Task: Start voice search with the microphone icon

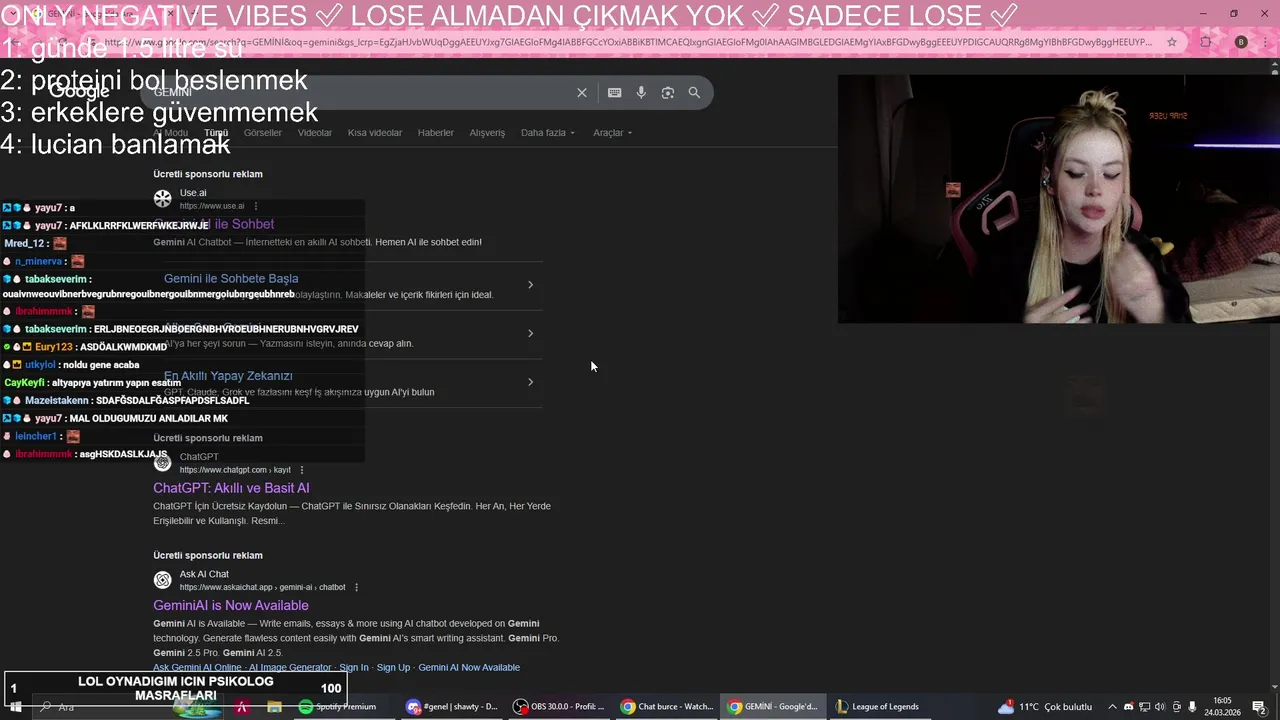Action: [641, 93]
